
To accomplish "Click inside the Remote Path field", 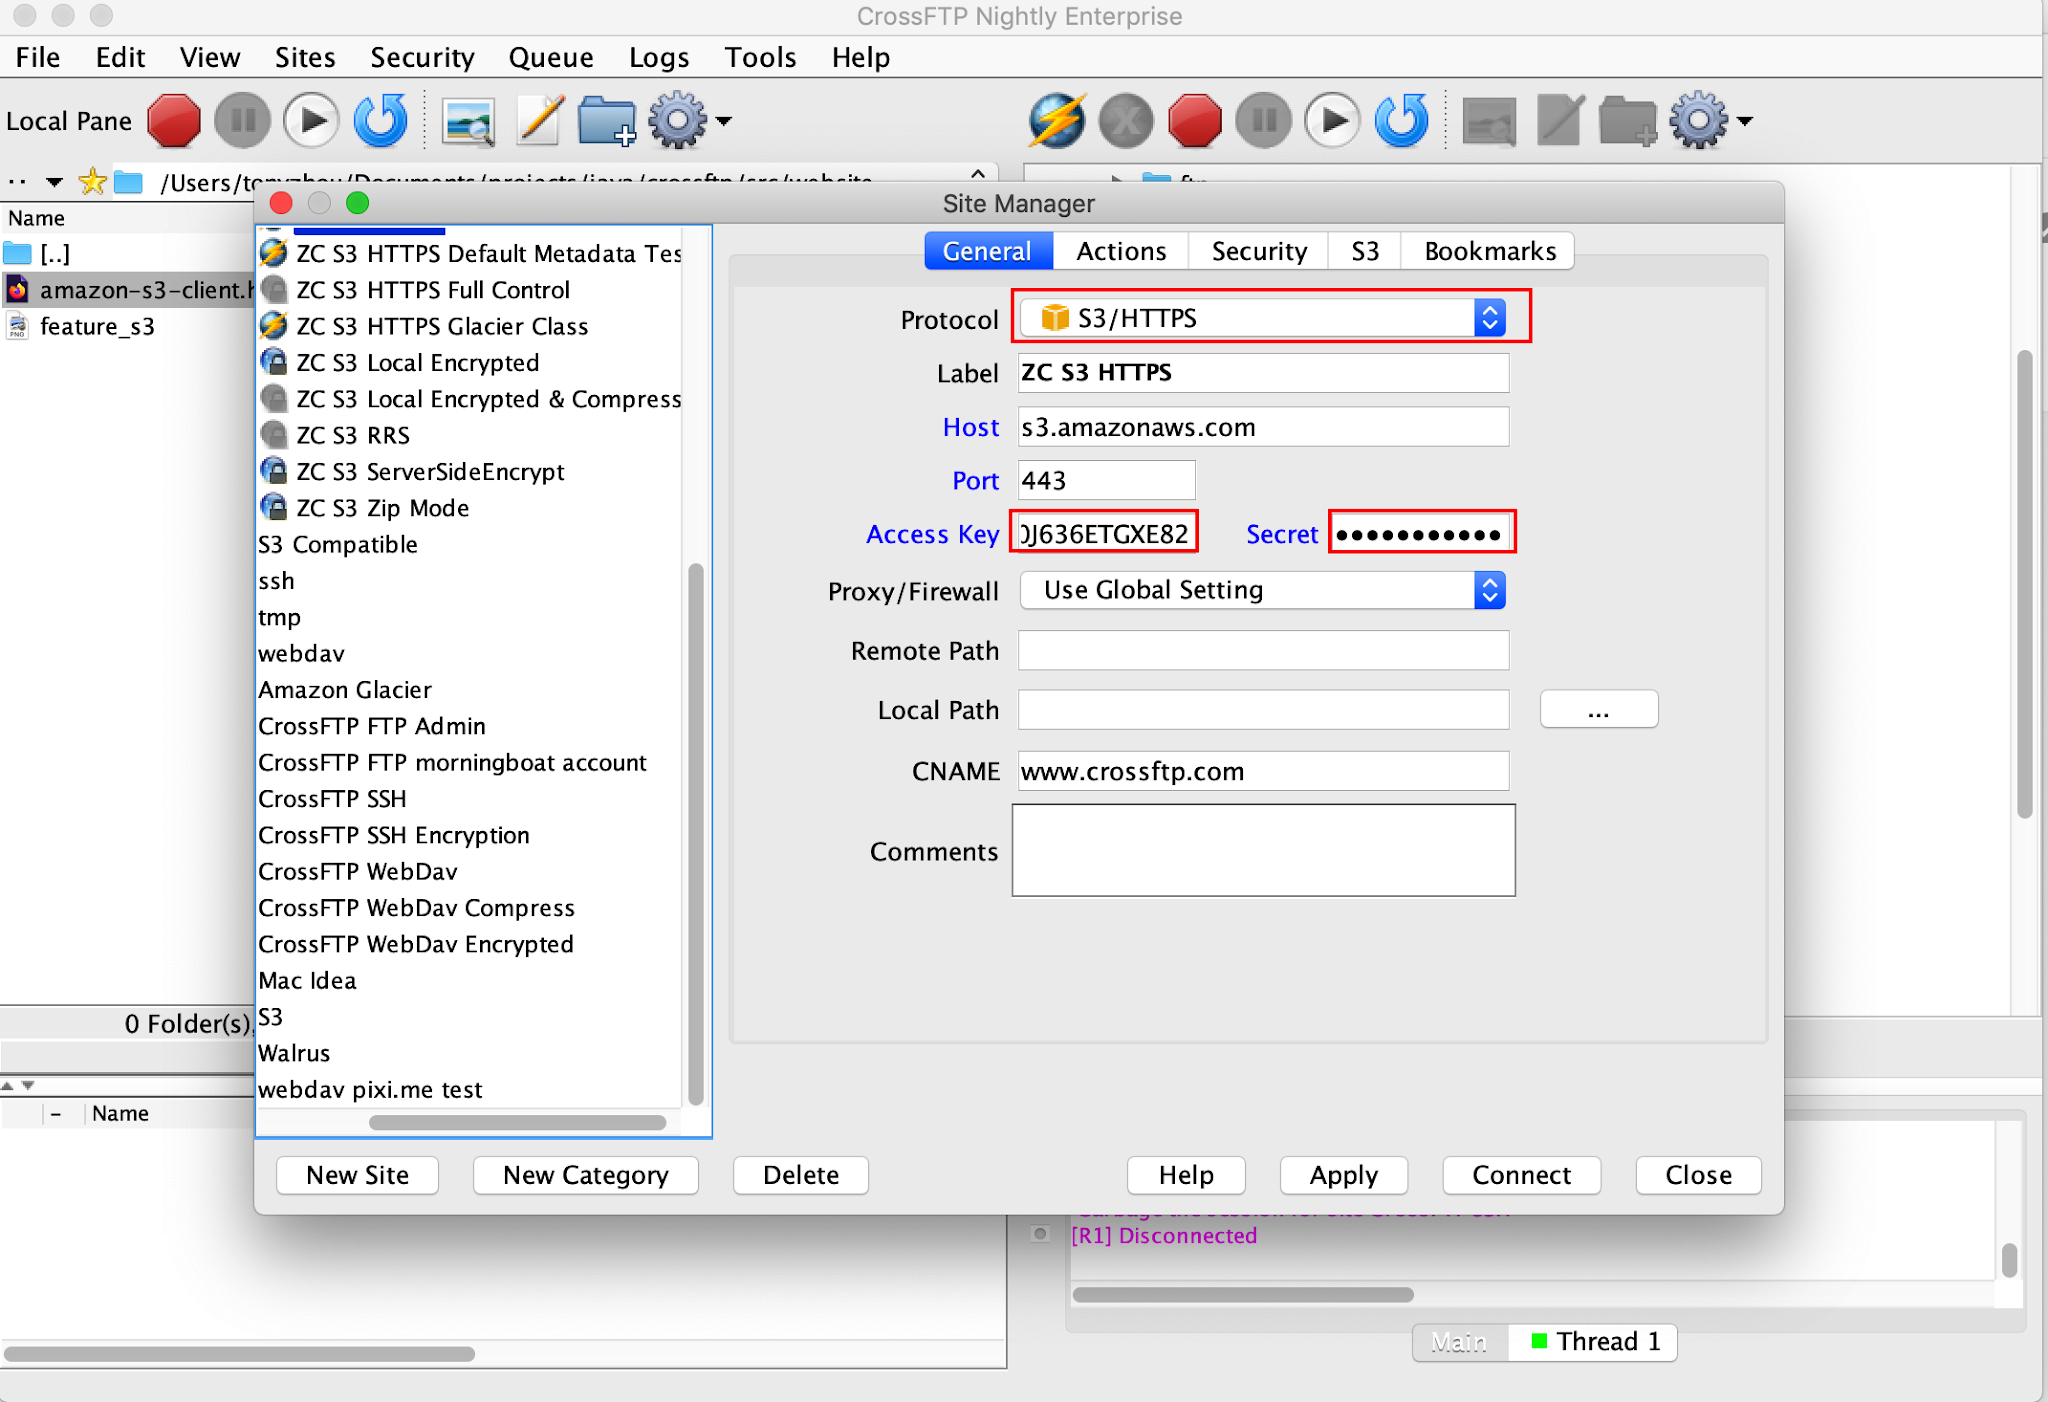I will (x=1262, y=650).
